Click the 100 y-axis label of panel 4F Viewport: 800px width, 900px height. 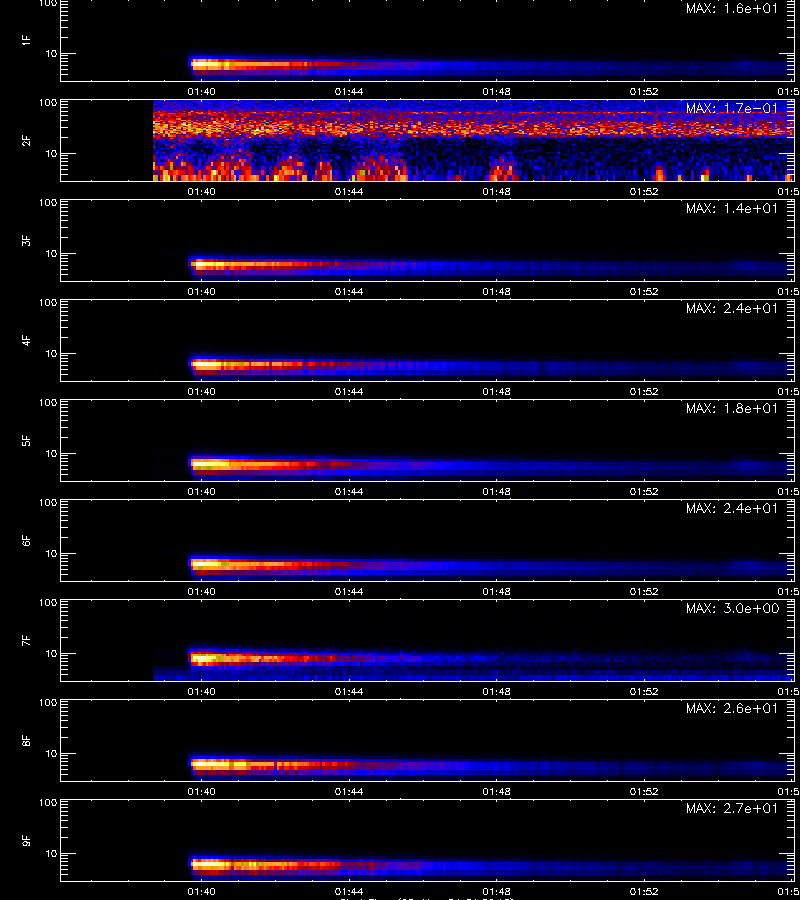click(x=48, y=302)
